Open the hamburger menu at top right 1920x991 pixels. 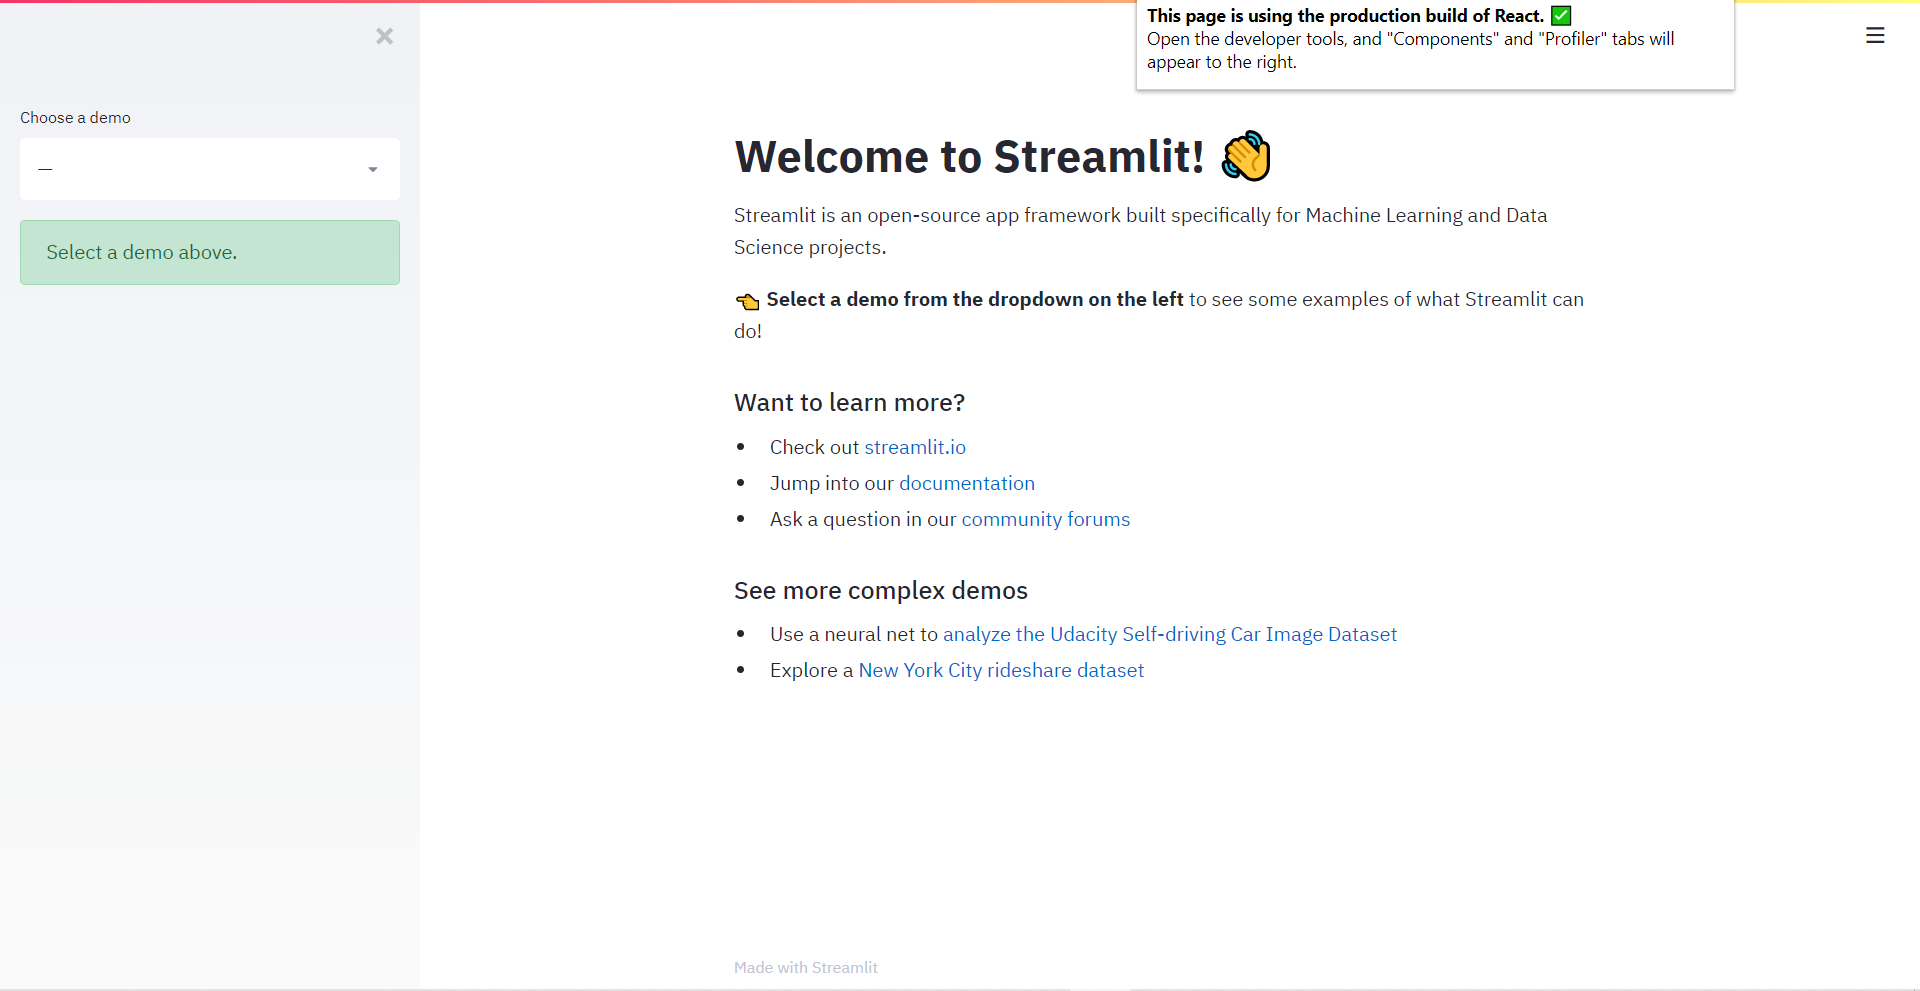[1875, 36]
